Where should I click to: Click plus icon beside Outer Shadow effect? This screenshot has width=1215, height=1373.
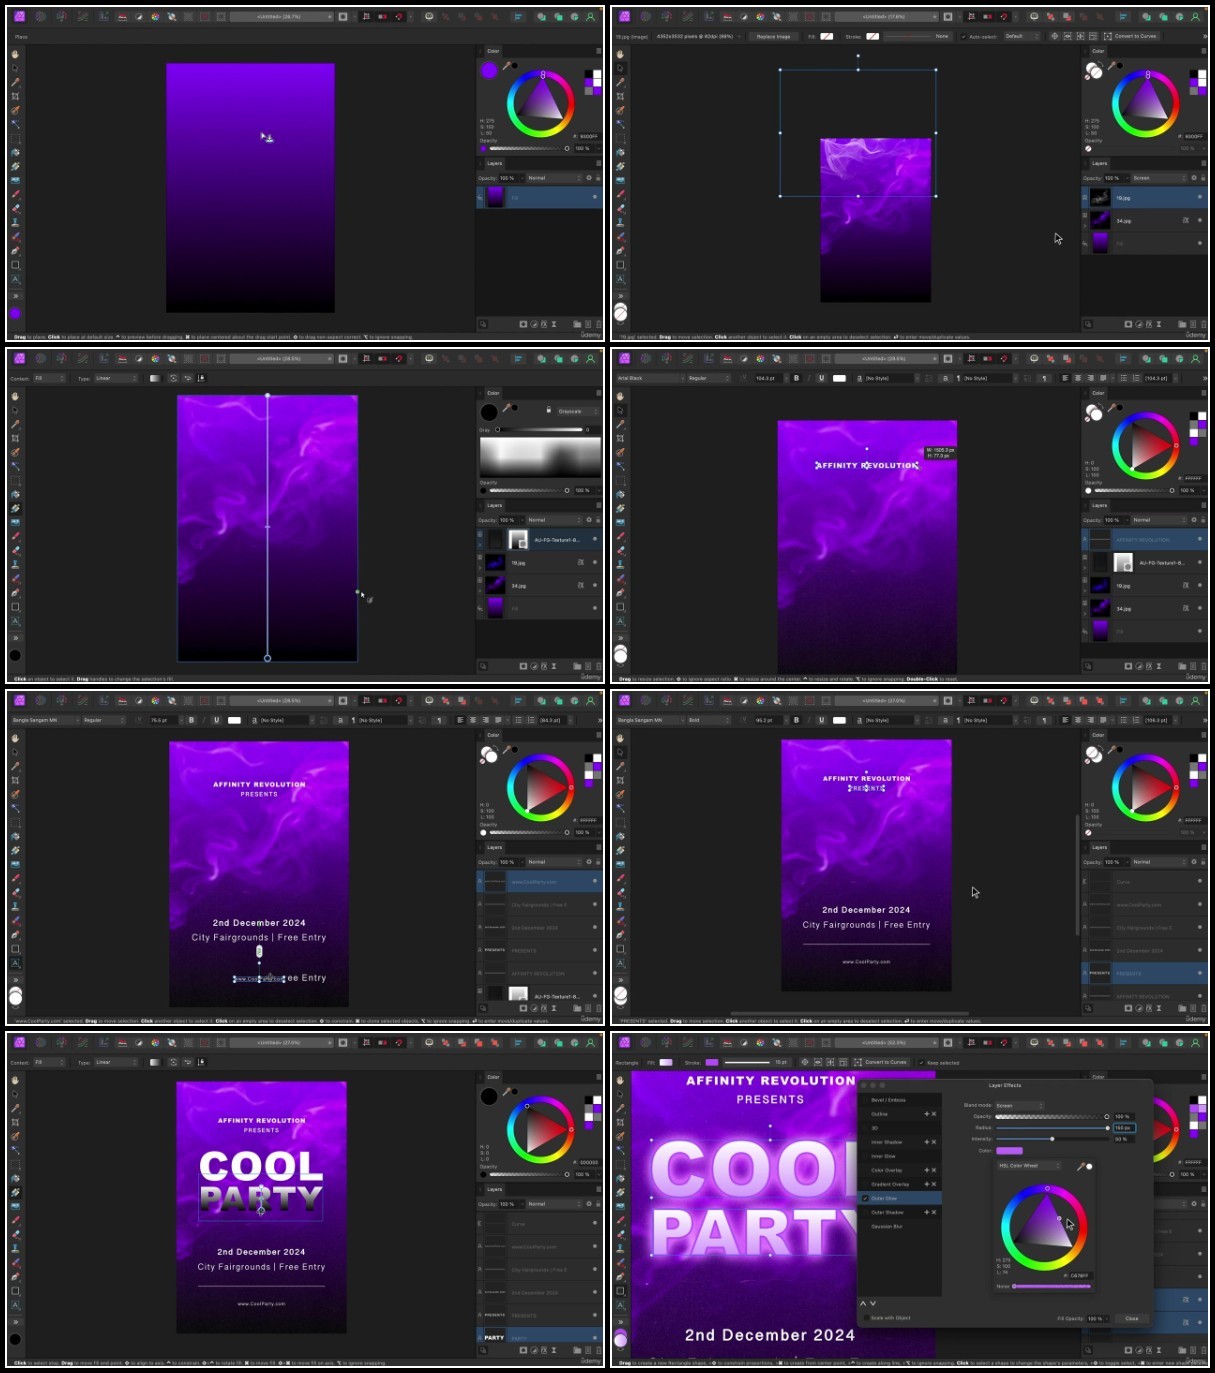927,1212
